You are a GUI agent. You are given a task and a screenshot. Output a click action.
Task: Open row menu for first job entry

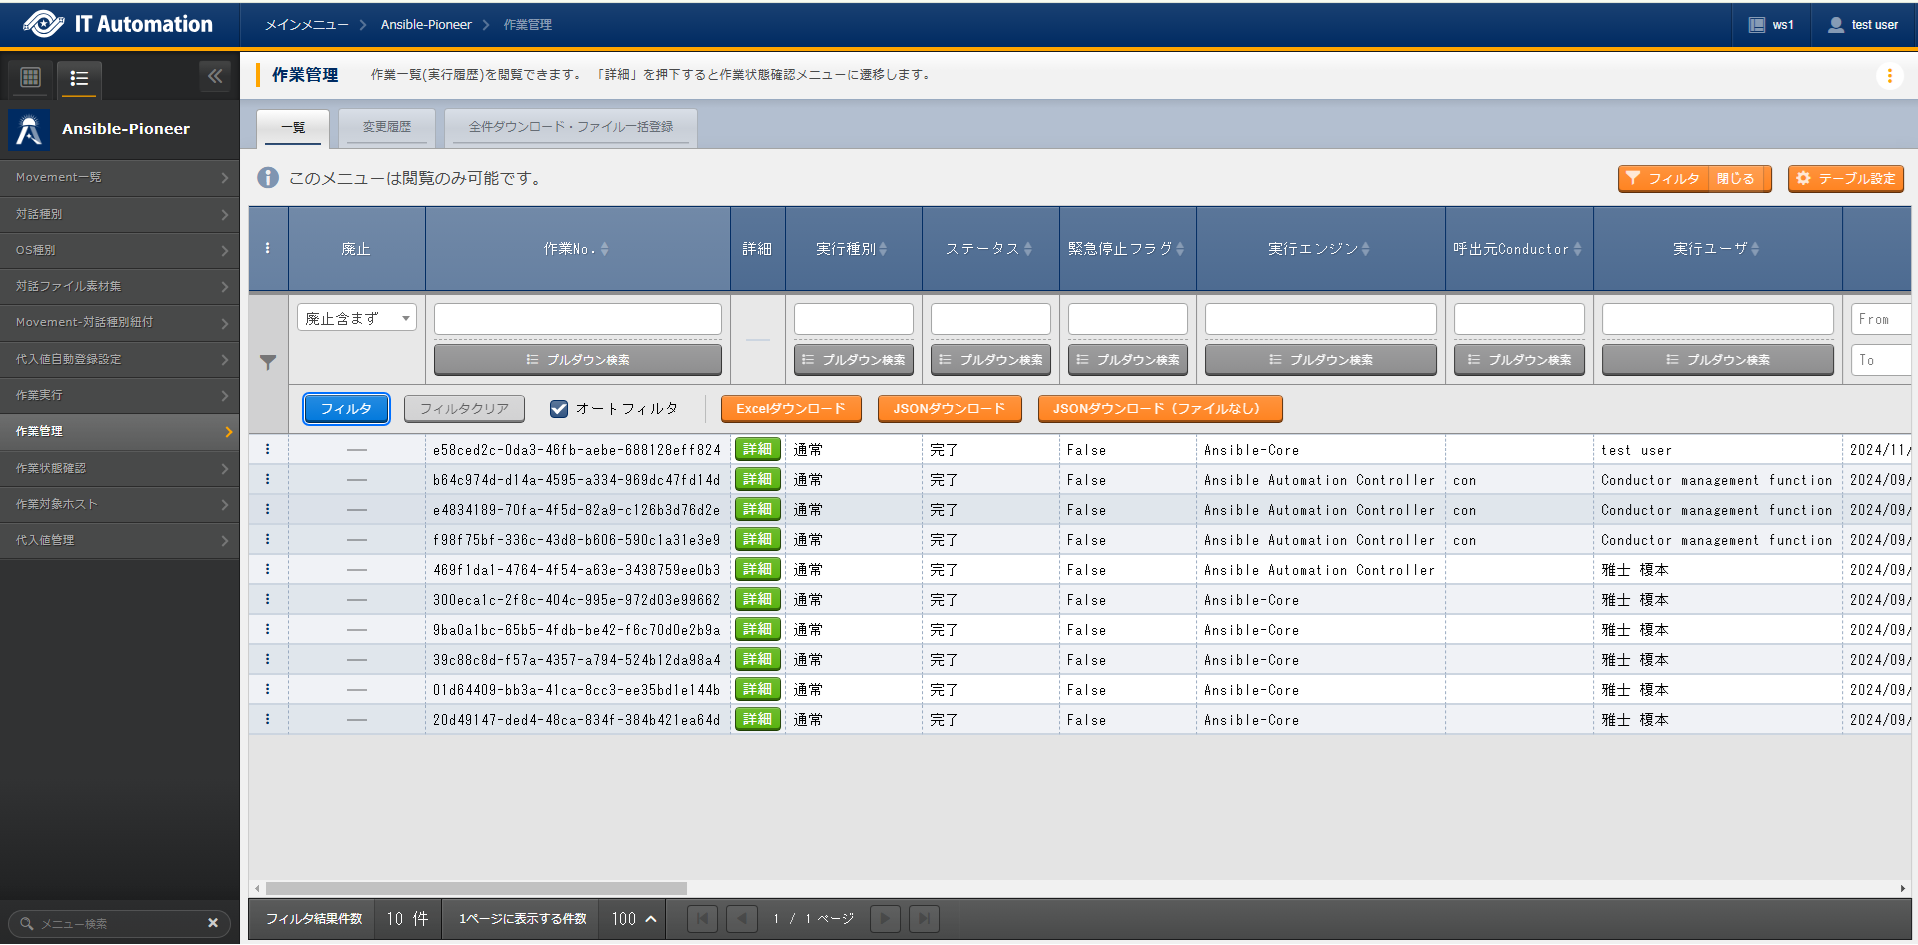coord(267,450)
